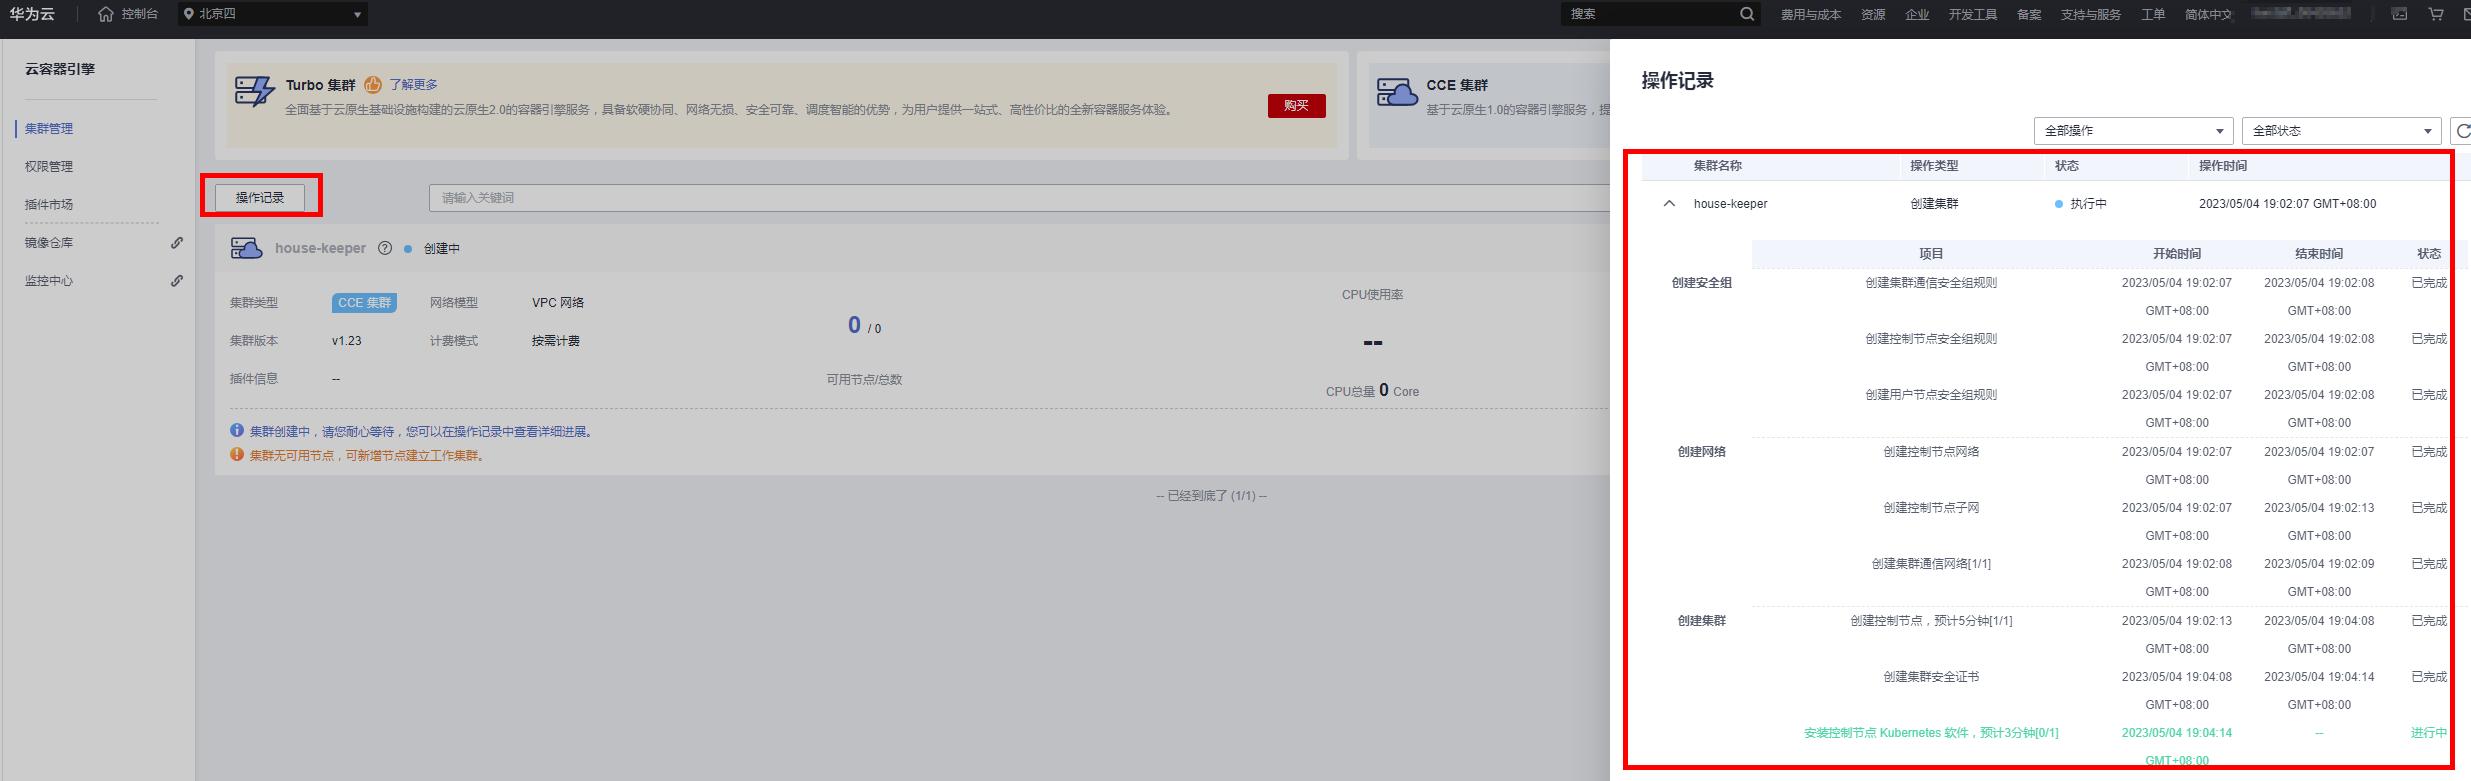Click the refresh icon in 操作记录 panel
This screenshot has height=781, width=2471.
pos(2461,131)
